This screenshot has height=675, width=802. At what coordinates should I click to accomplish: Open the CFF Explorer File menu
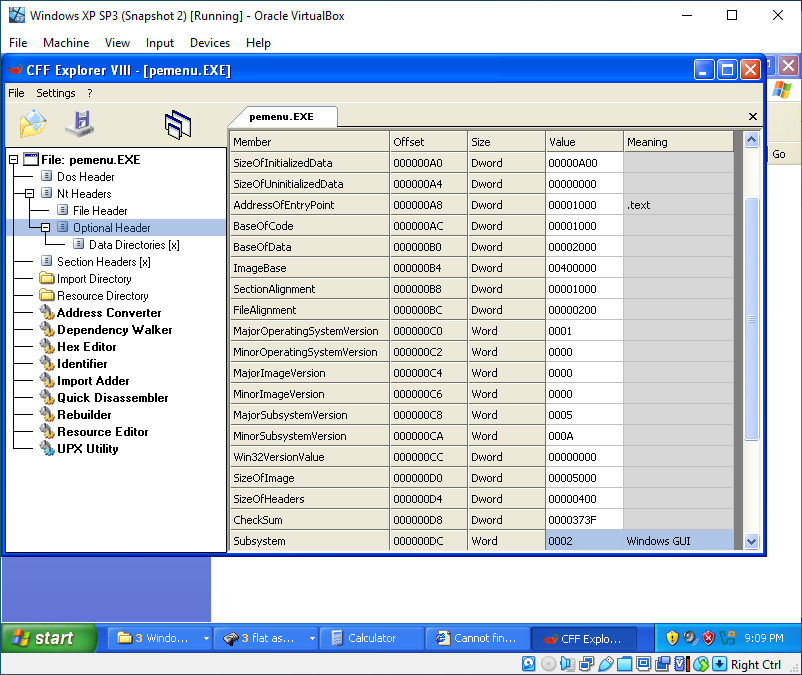(16, 93)
